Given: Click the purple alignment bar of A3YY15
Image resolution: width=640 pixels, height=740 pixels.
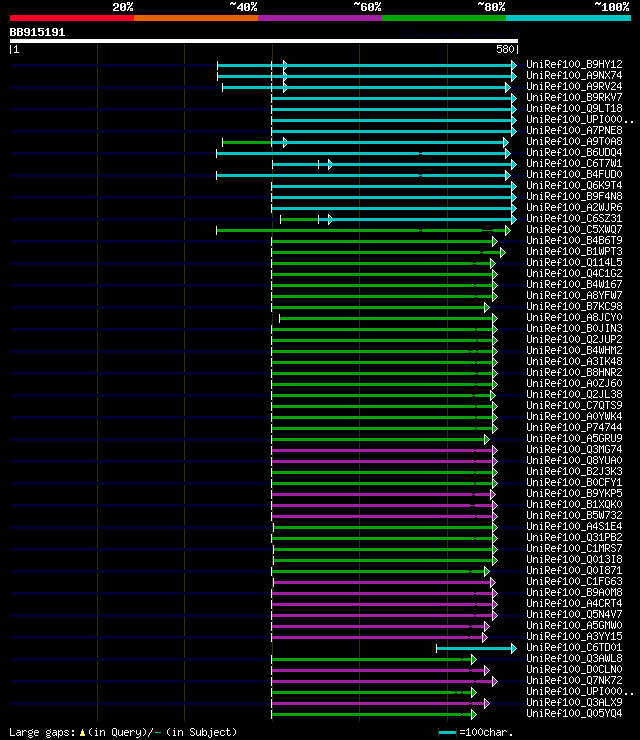Looking at the screenshot, I should (379, 638).
